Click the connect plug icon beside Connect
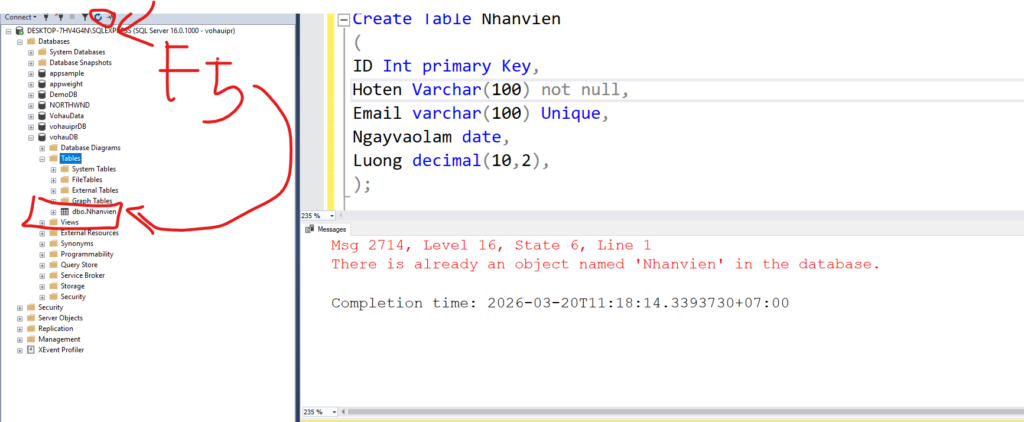1024x422 pixels. pos(47,17)
